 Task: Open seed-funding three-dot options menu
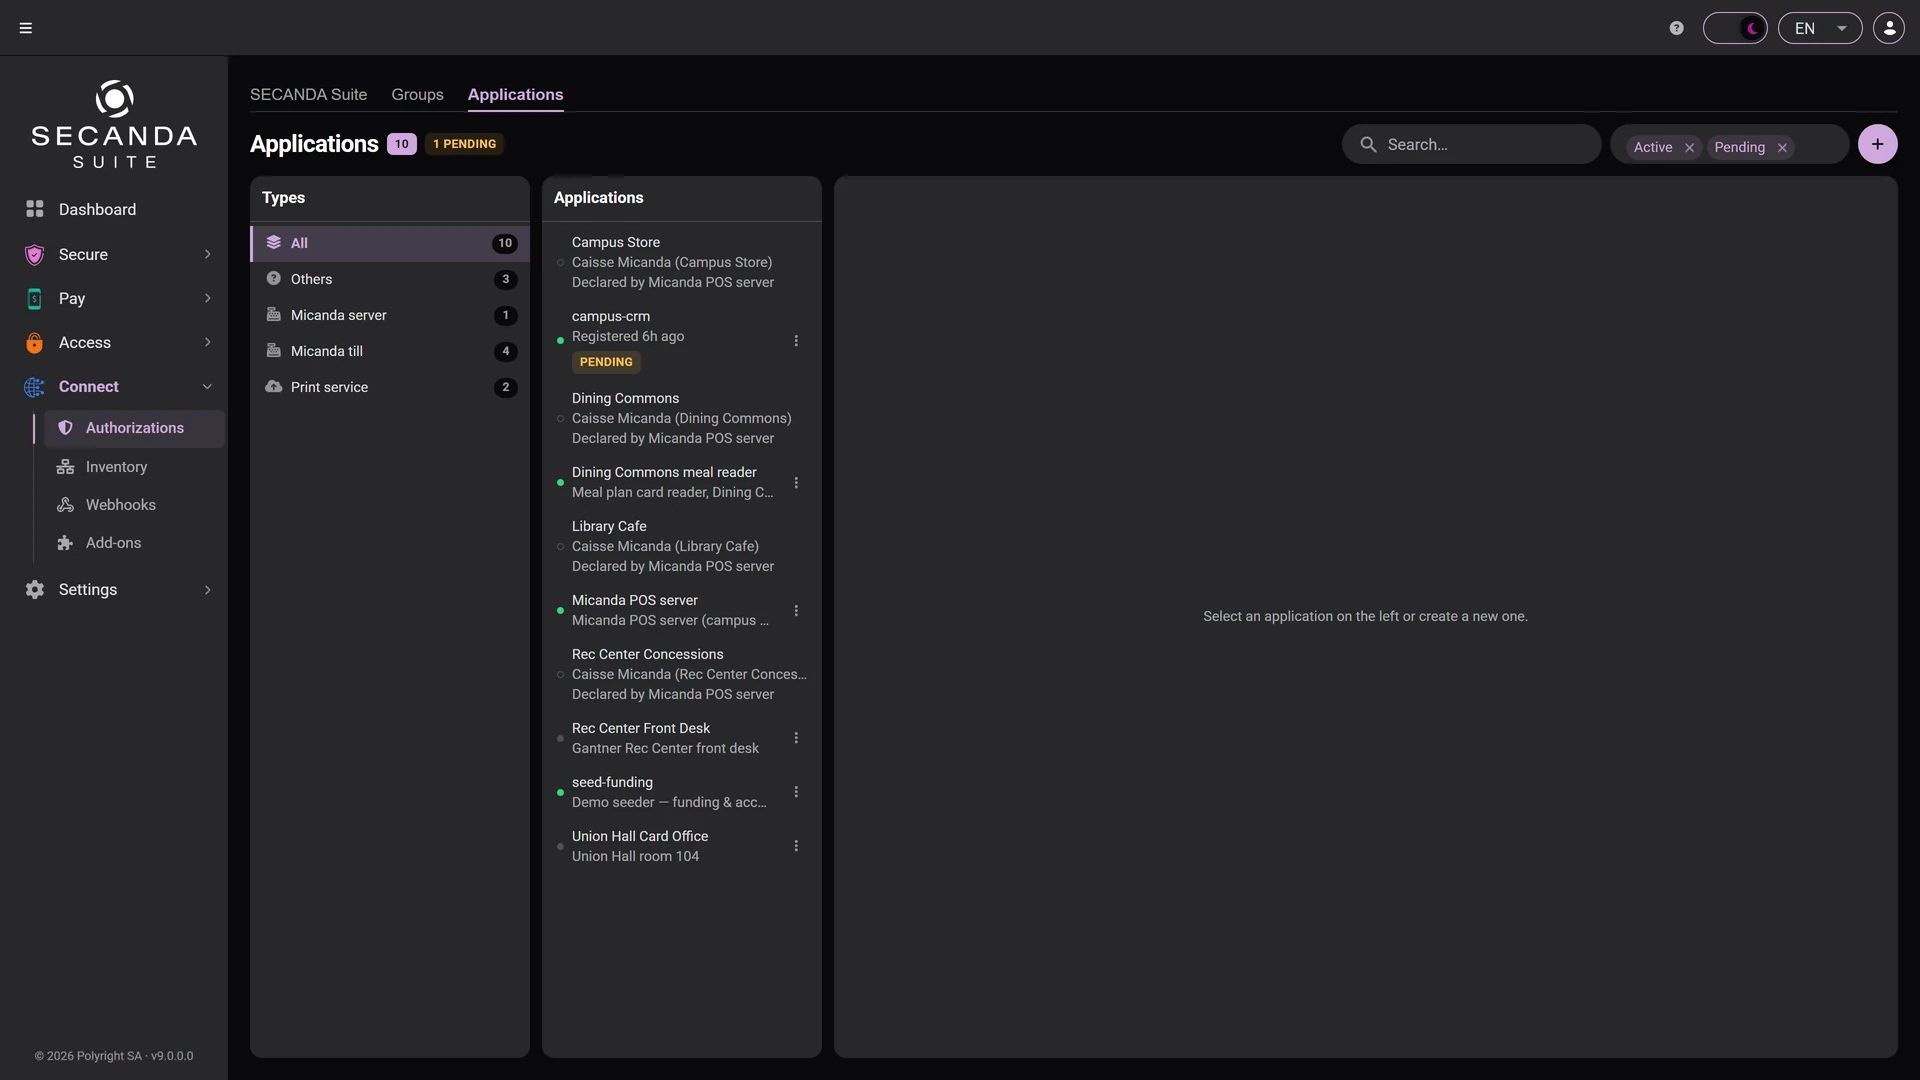[796, 792]
